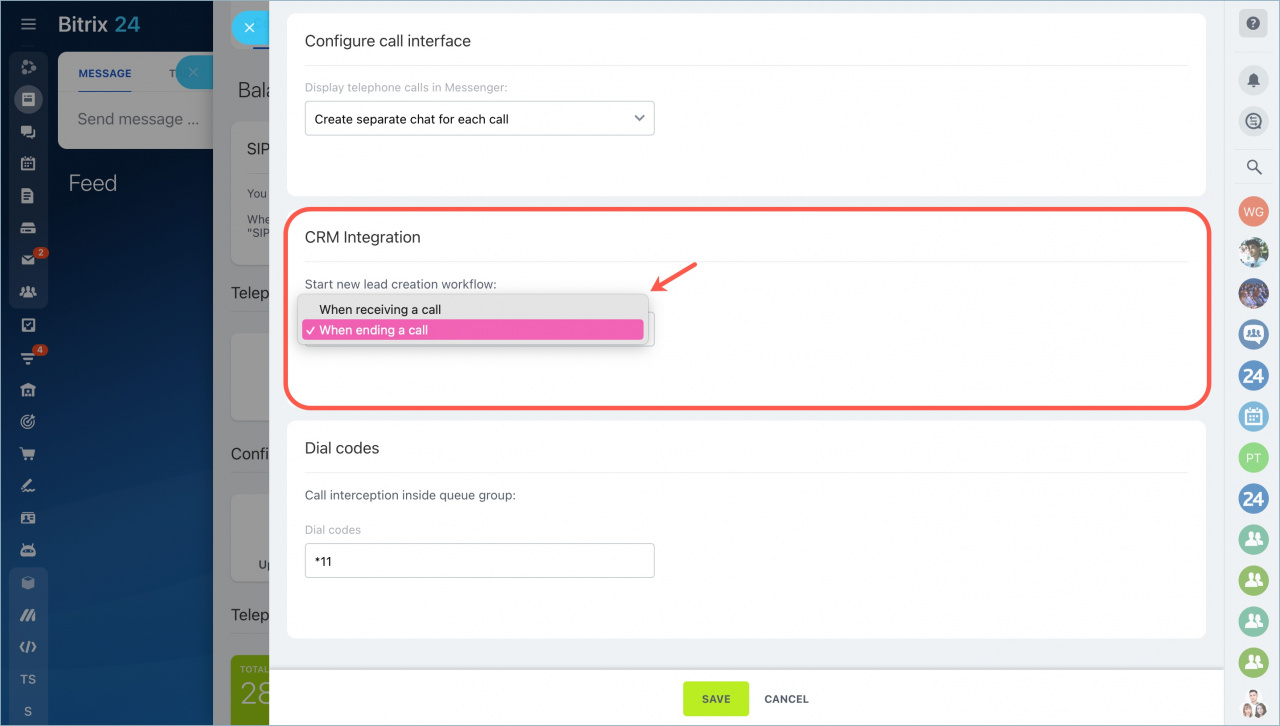Image resolution: width=1280 pixels, height=726 pixels.
Task: Open the shopping cart icon in left sidebar
Action: 28,454
